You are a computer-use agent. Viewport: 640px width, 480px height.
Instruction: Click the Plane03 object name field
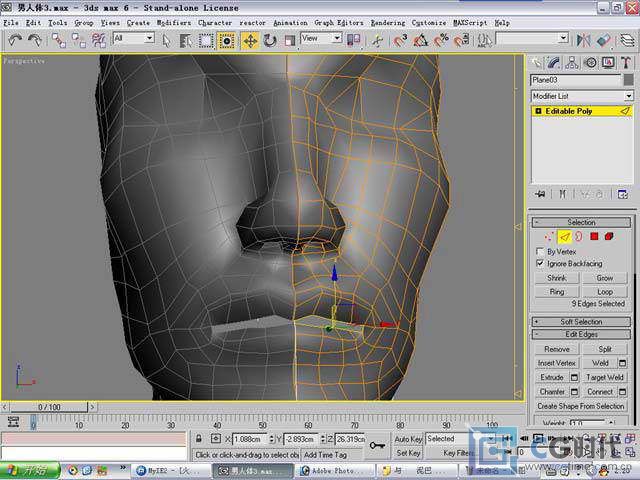click(x=576, y=80)
